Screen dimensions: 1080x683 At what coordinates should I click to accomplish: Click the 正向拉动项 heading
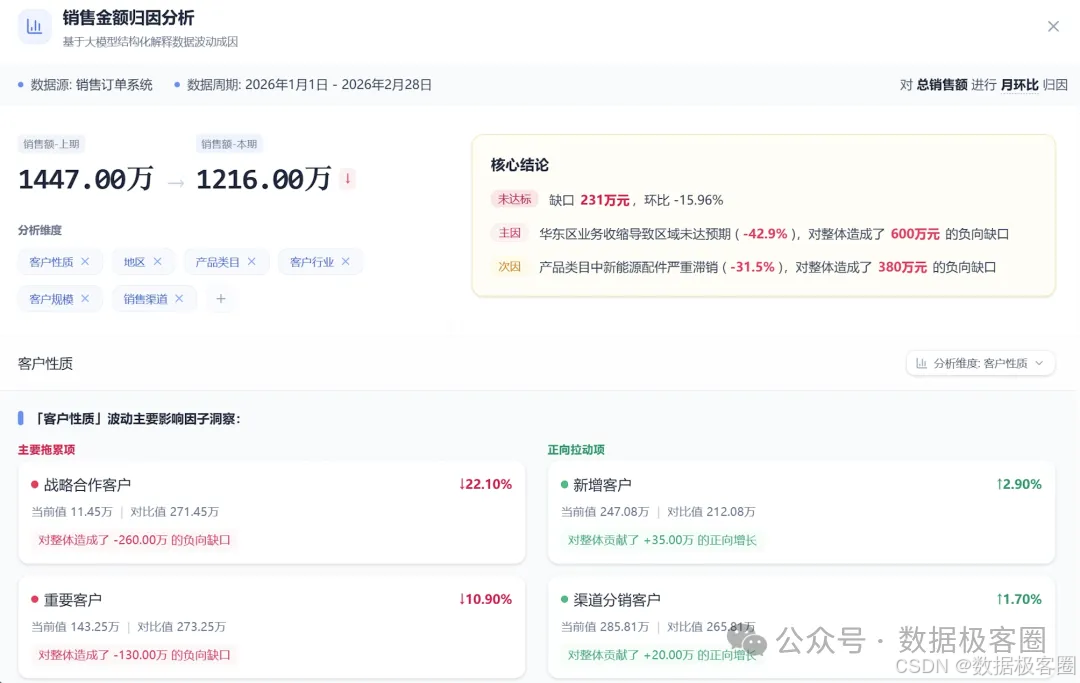pyautogui.click(x=576, y=450)
